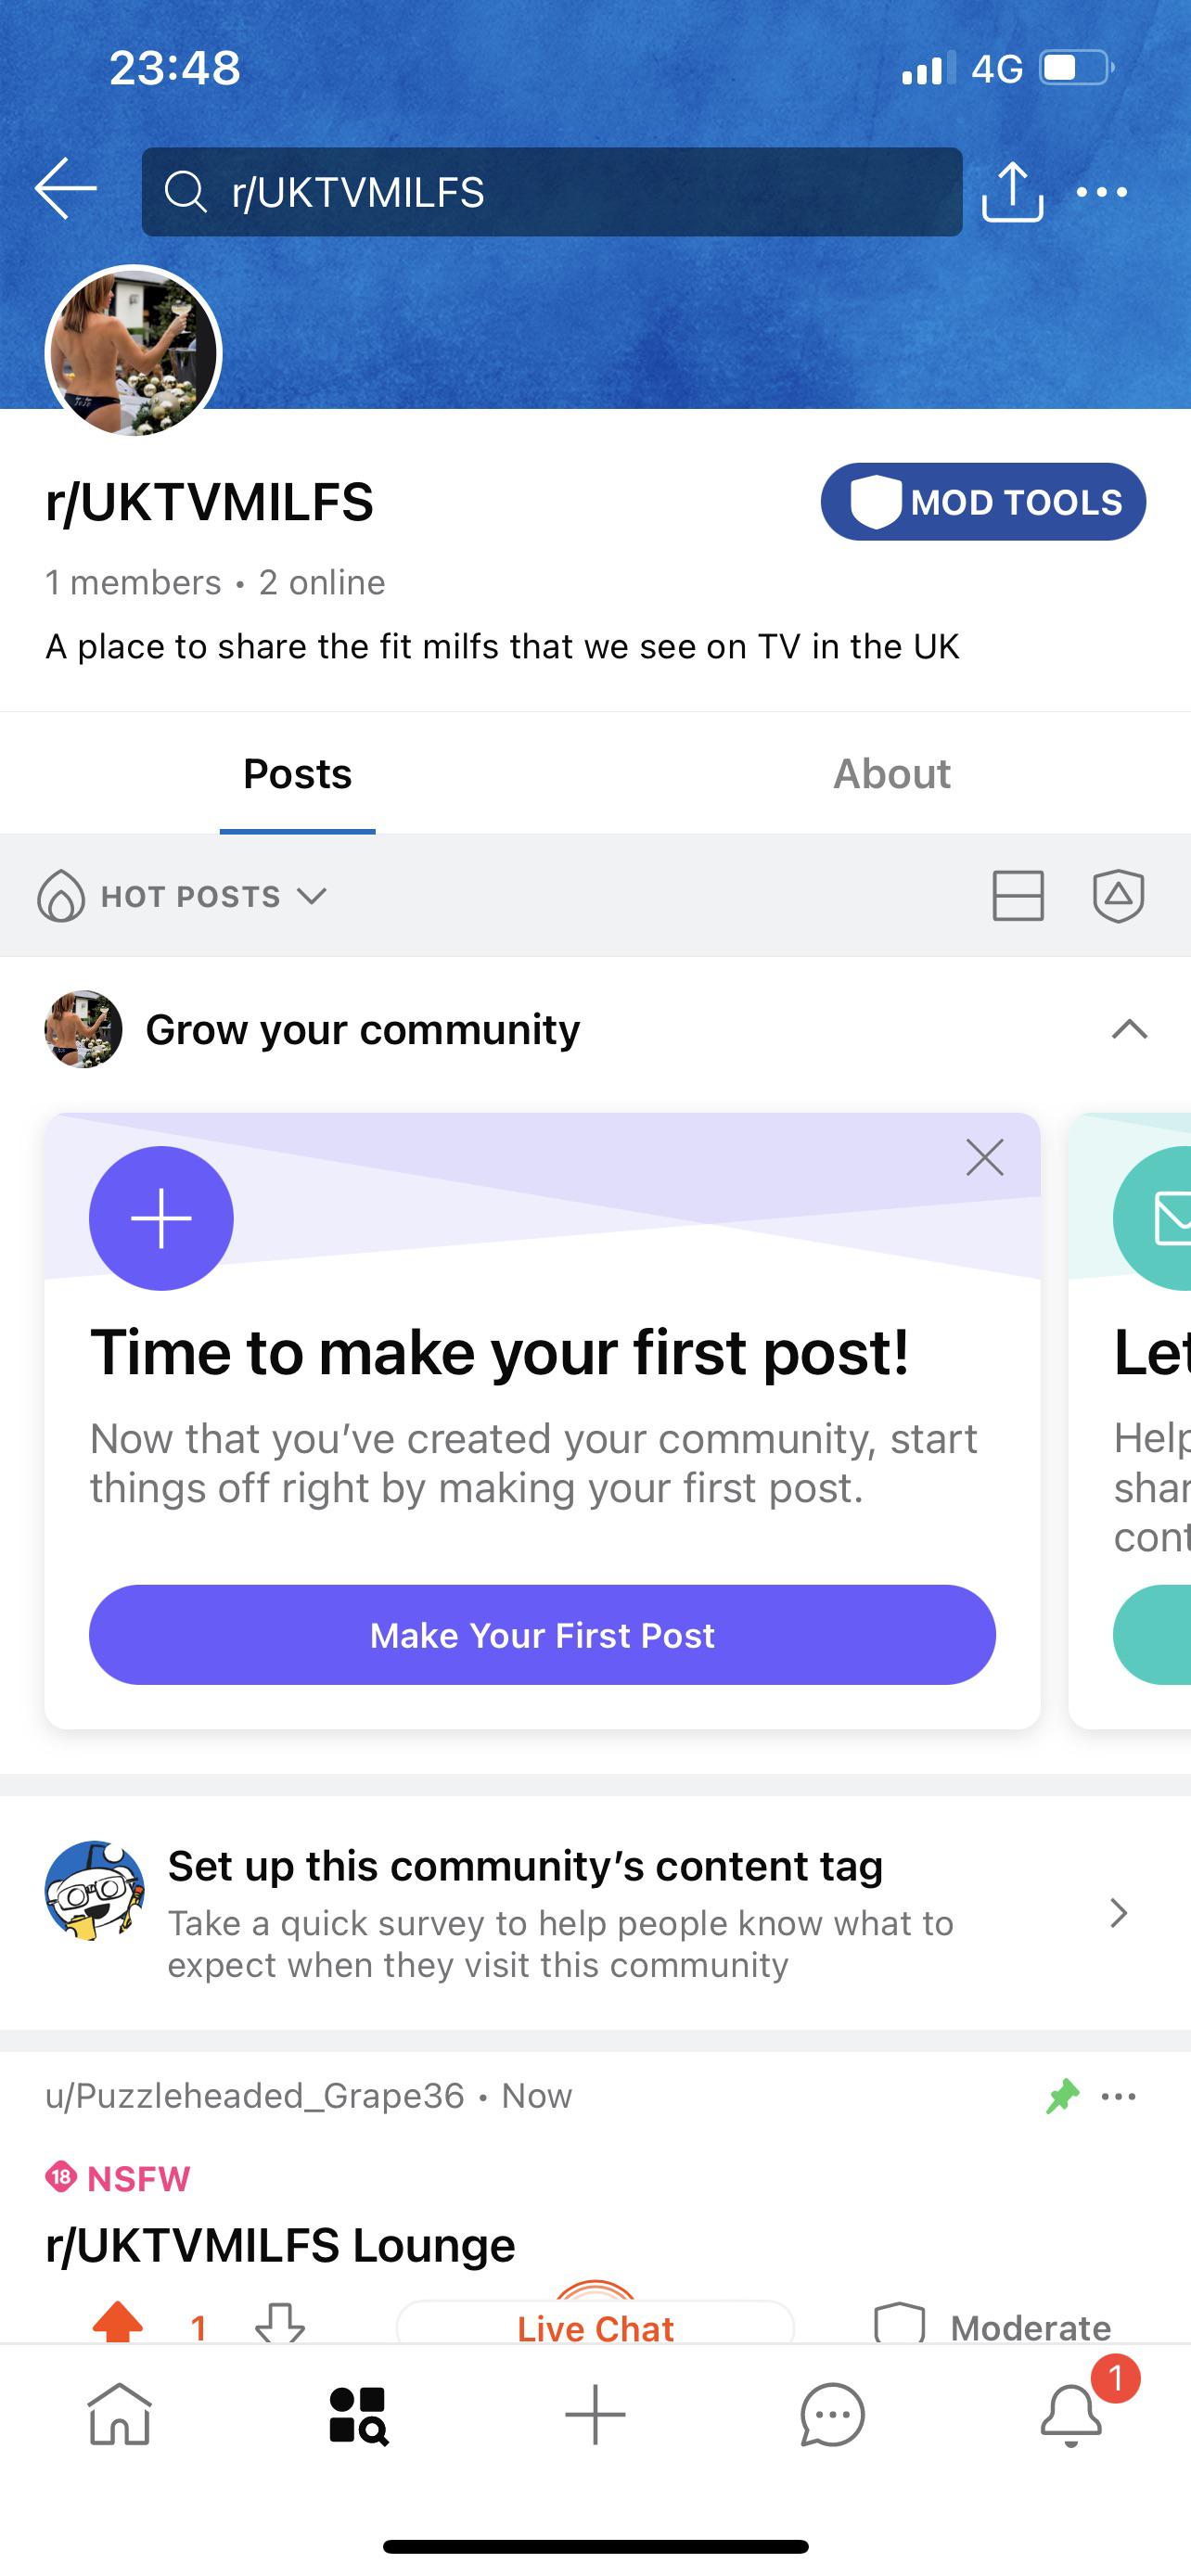
Task: Go to the Home tab icon
Action: (x=120, y=2414)
